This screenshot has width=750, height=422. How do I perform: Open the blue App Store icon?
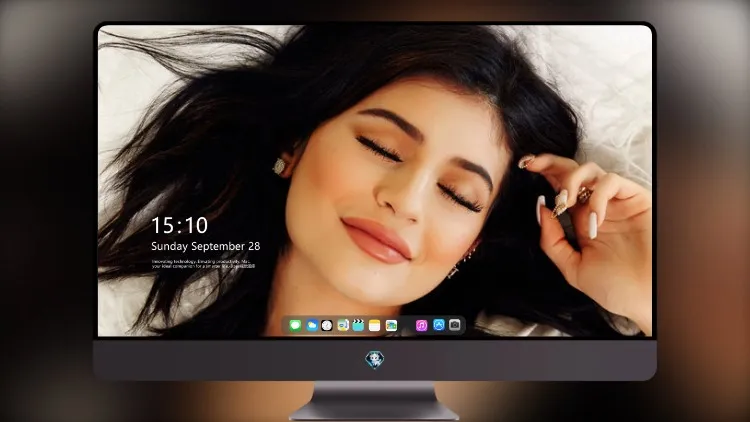pyautogui.click(x=439, y=325)
